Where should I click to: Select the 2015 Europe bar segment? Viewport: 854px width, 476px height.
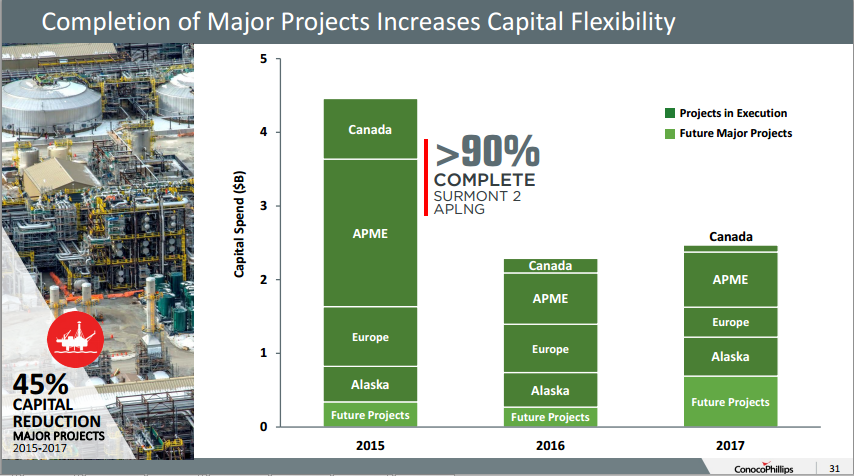370,337
